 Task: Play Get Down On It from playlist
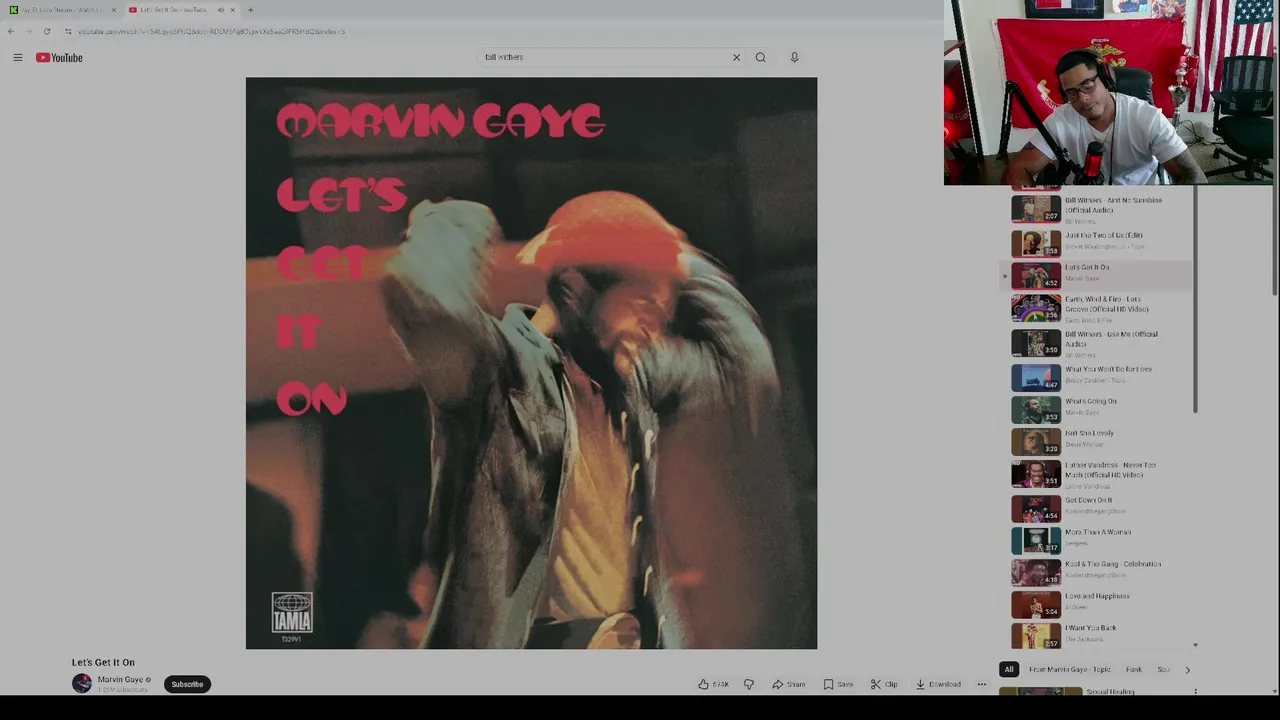pyautogui.click(x=1098, y=508)
